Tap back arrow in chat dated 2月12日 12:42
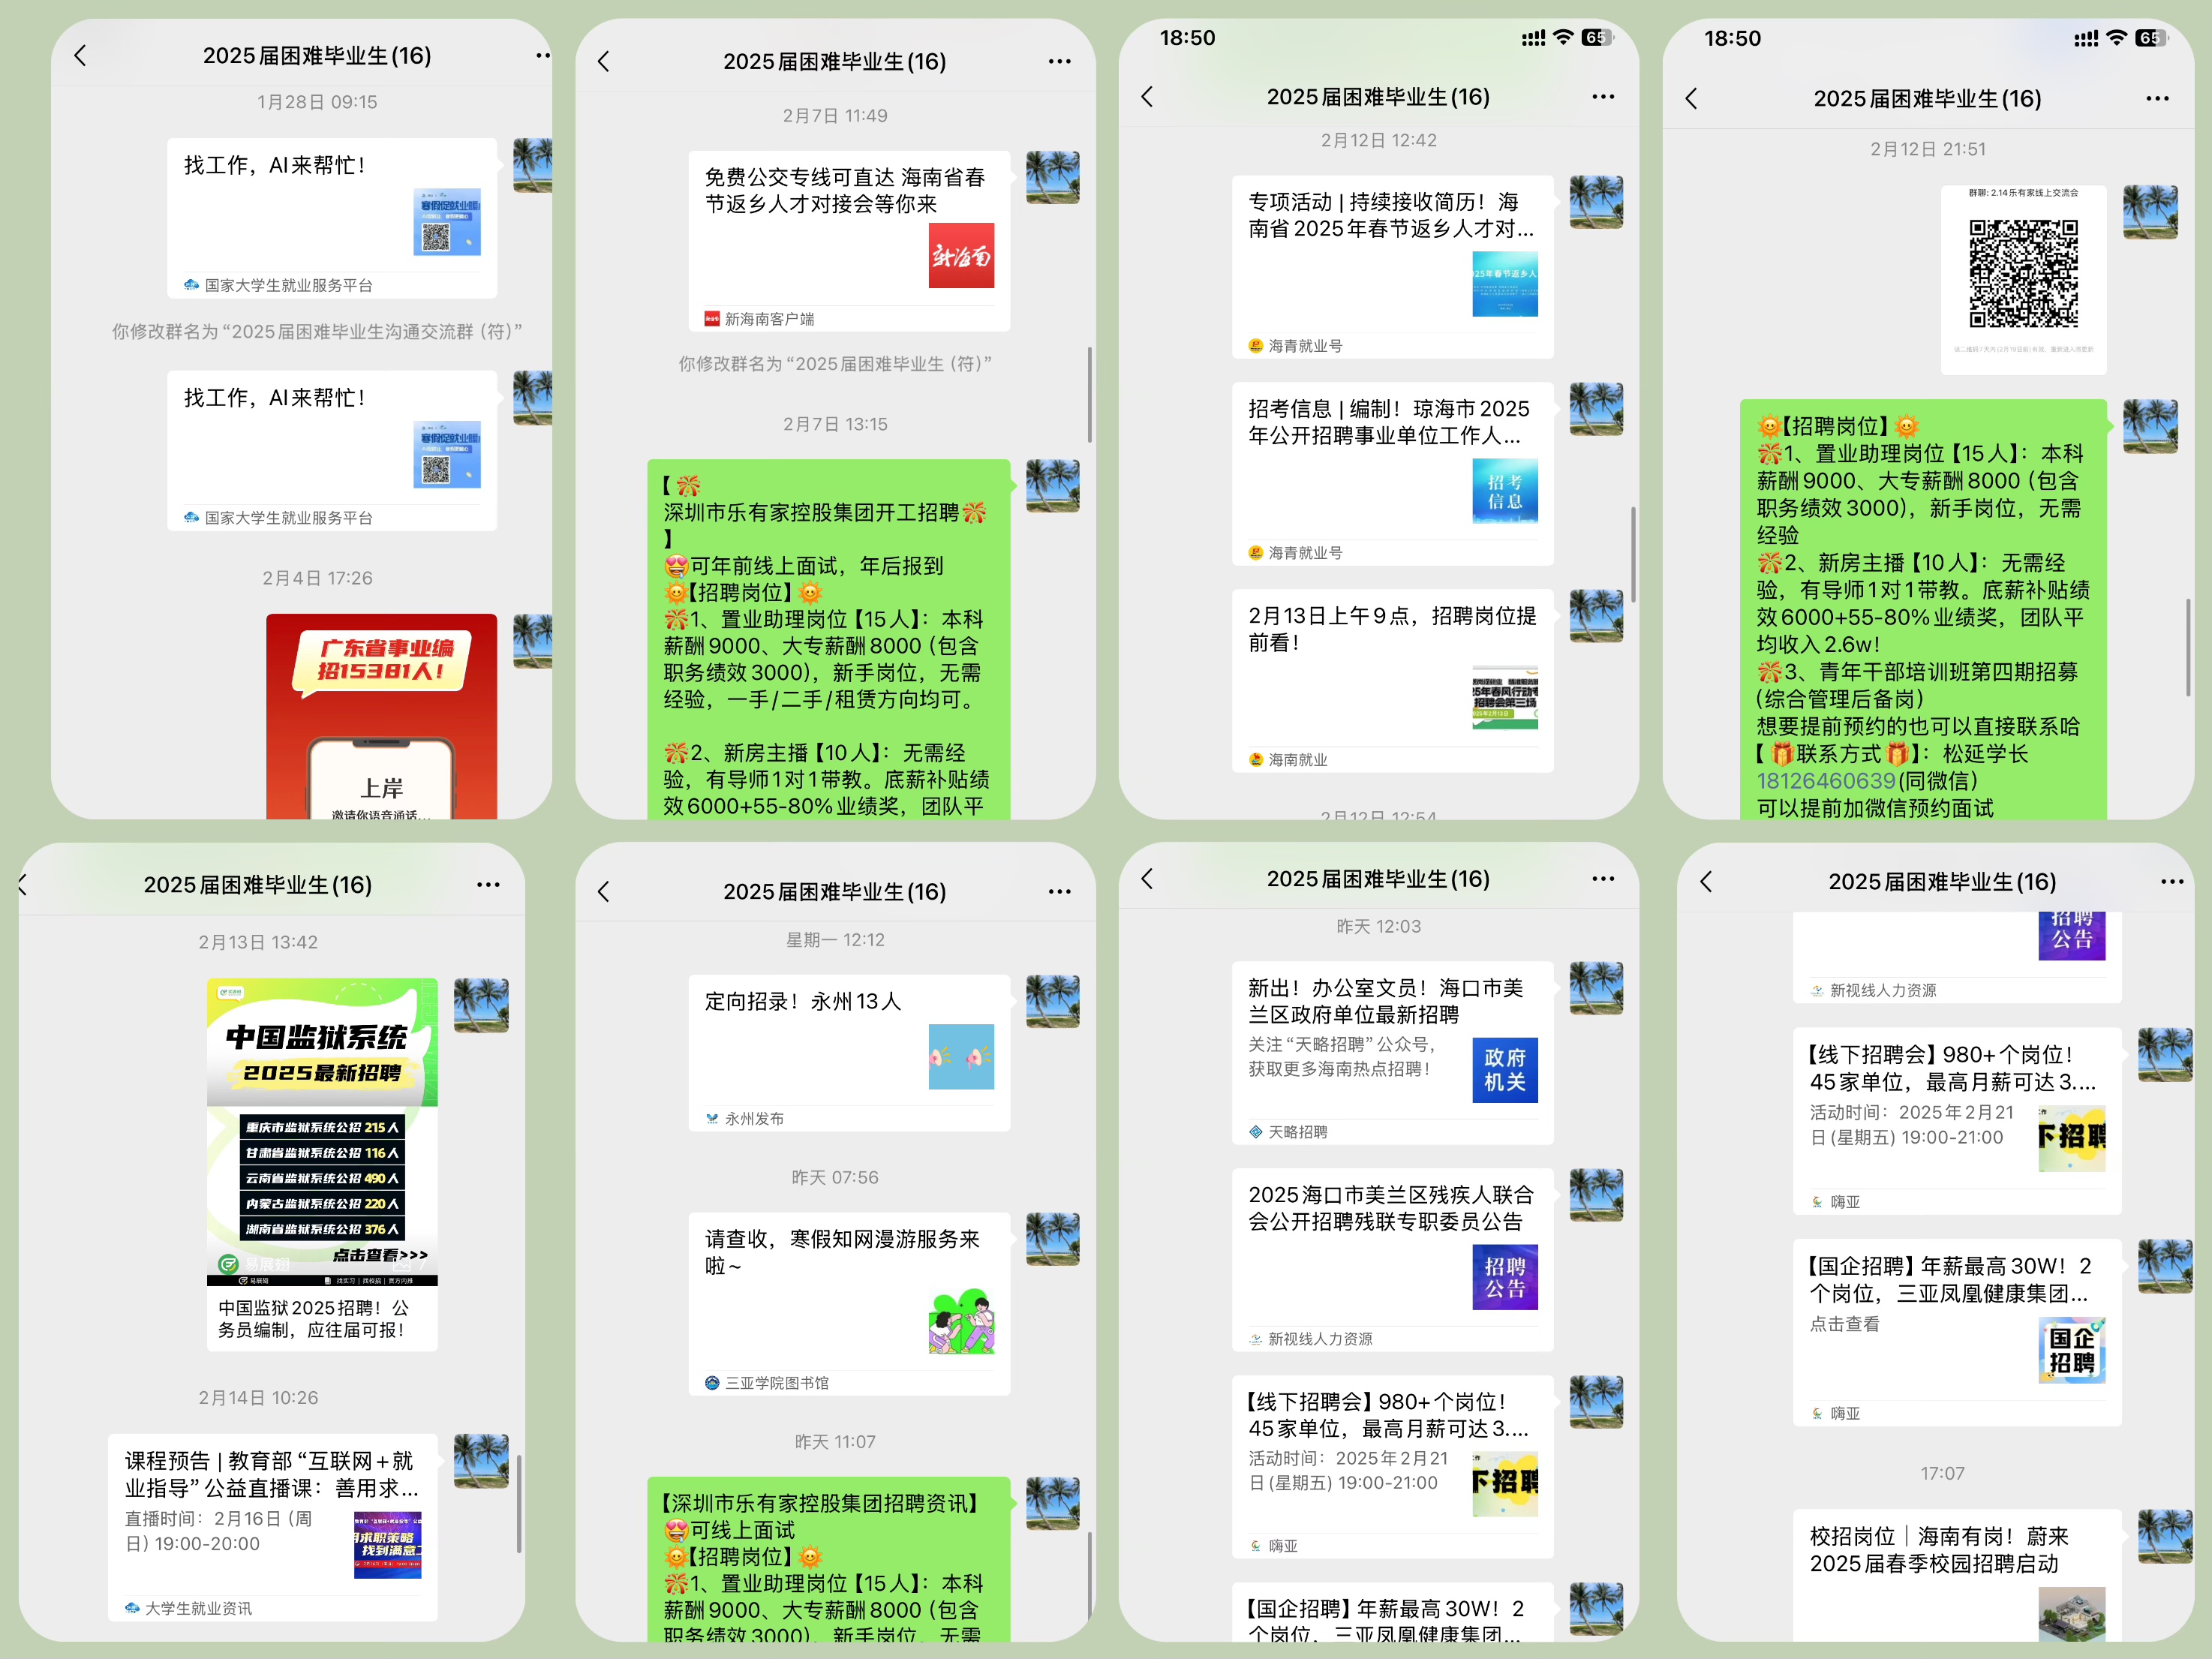Image resolution: width=2212 pixels, height=1659 pixels. click(x=1147, y=97)
